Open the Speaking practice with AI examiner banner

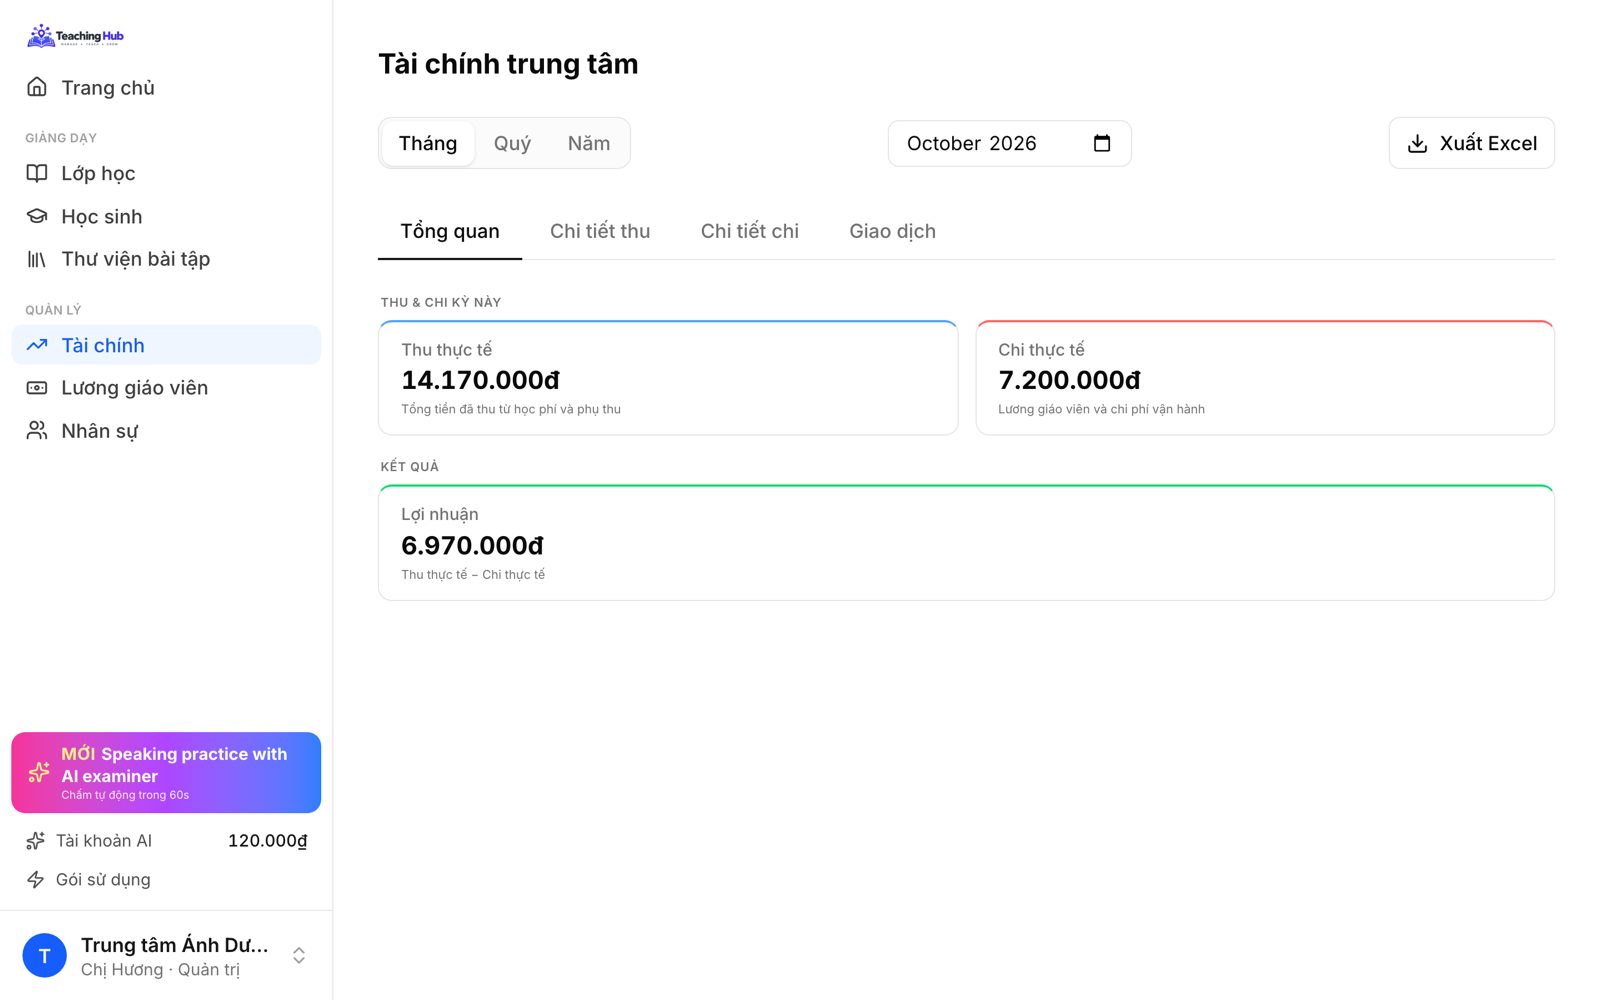coord(166,773)
